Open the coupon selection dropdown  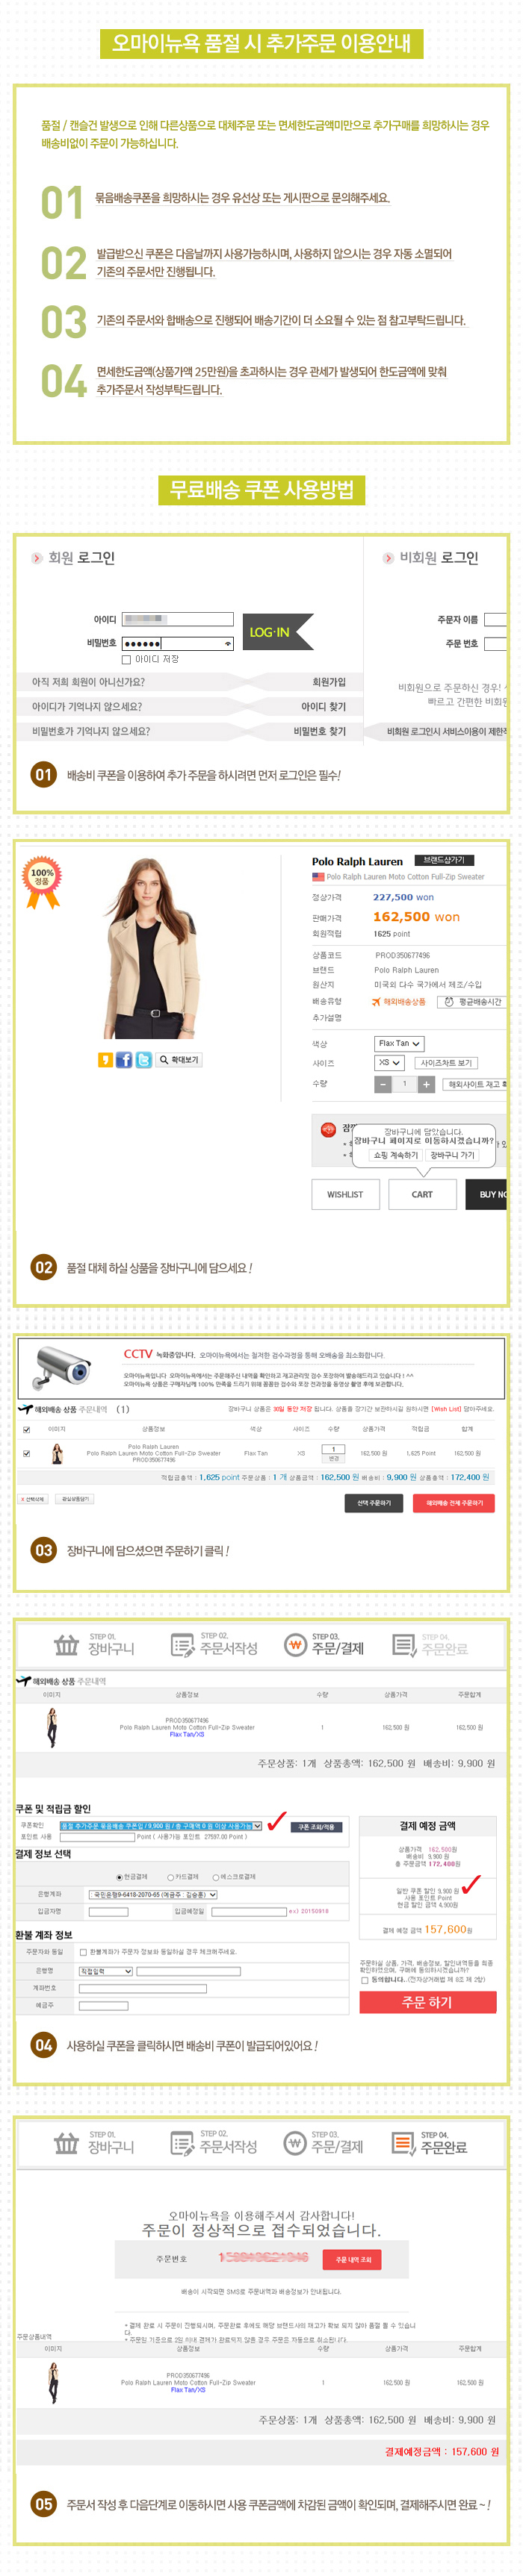coord(161,1825)
